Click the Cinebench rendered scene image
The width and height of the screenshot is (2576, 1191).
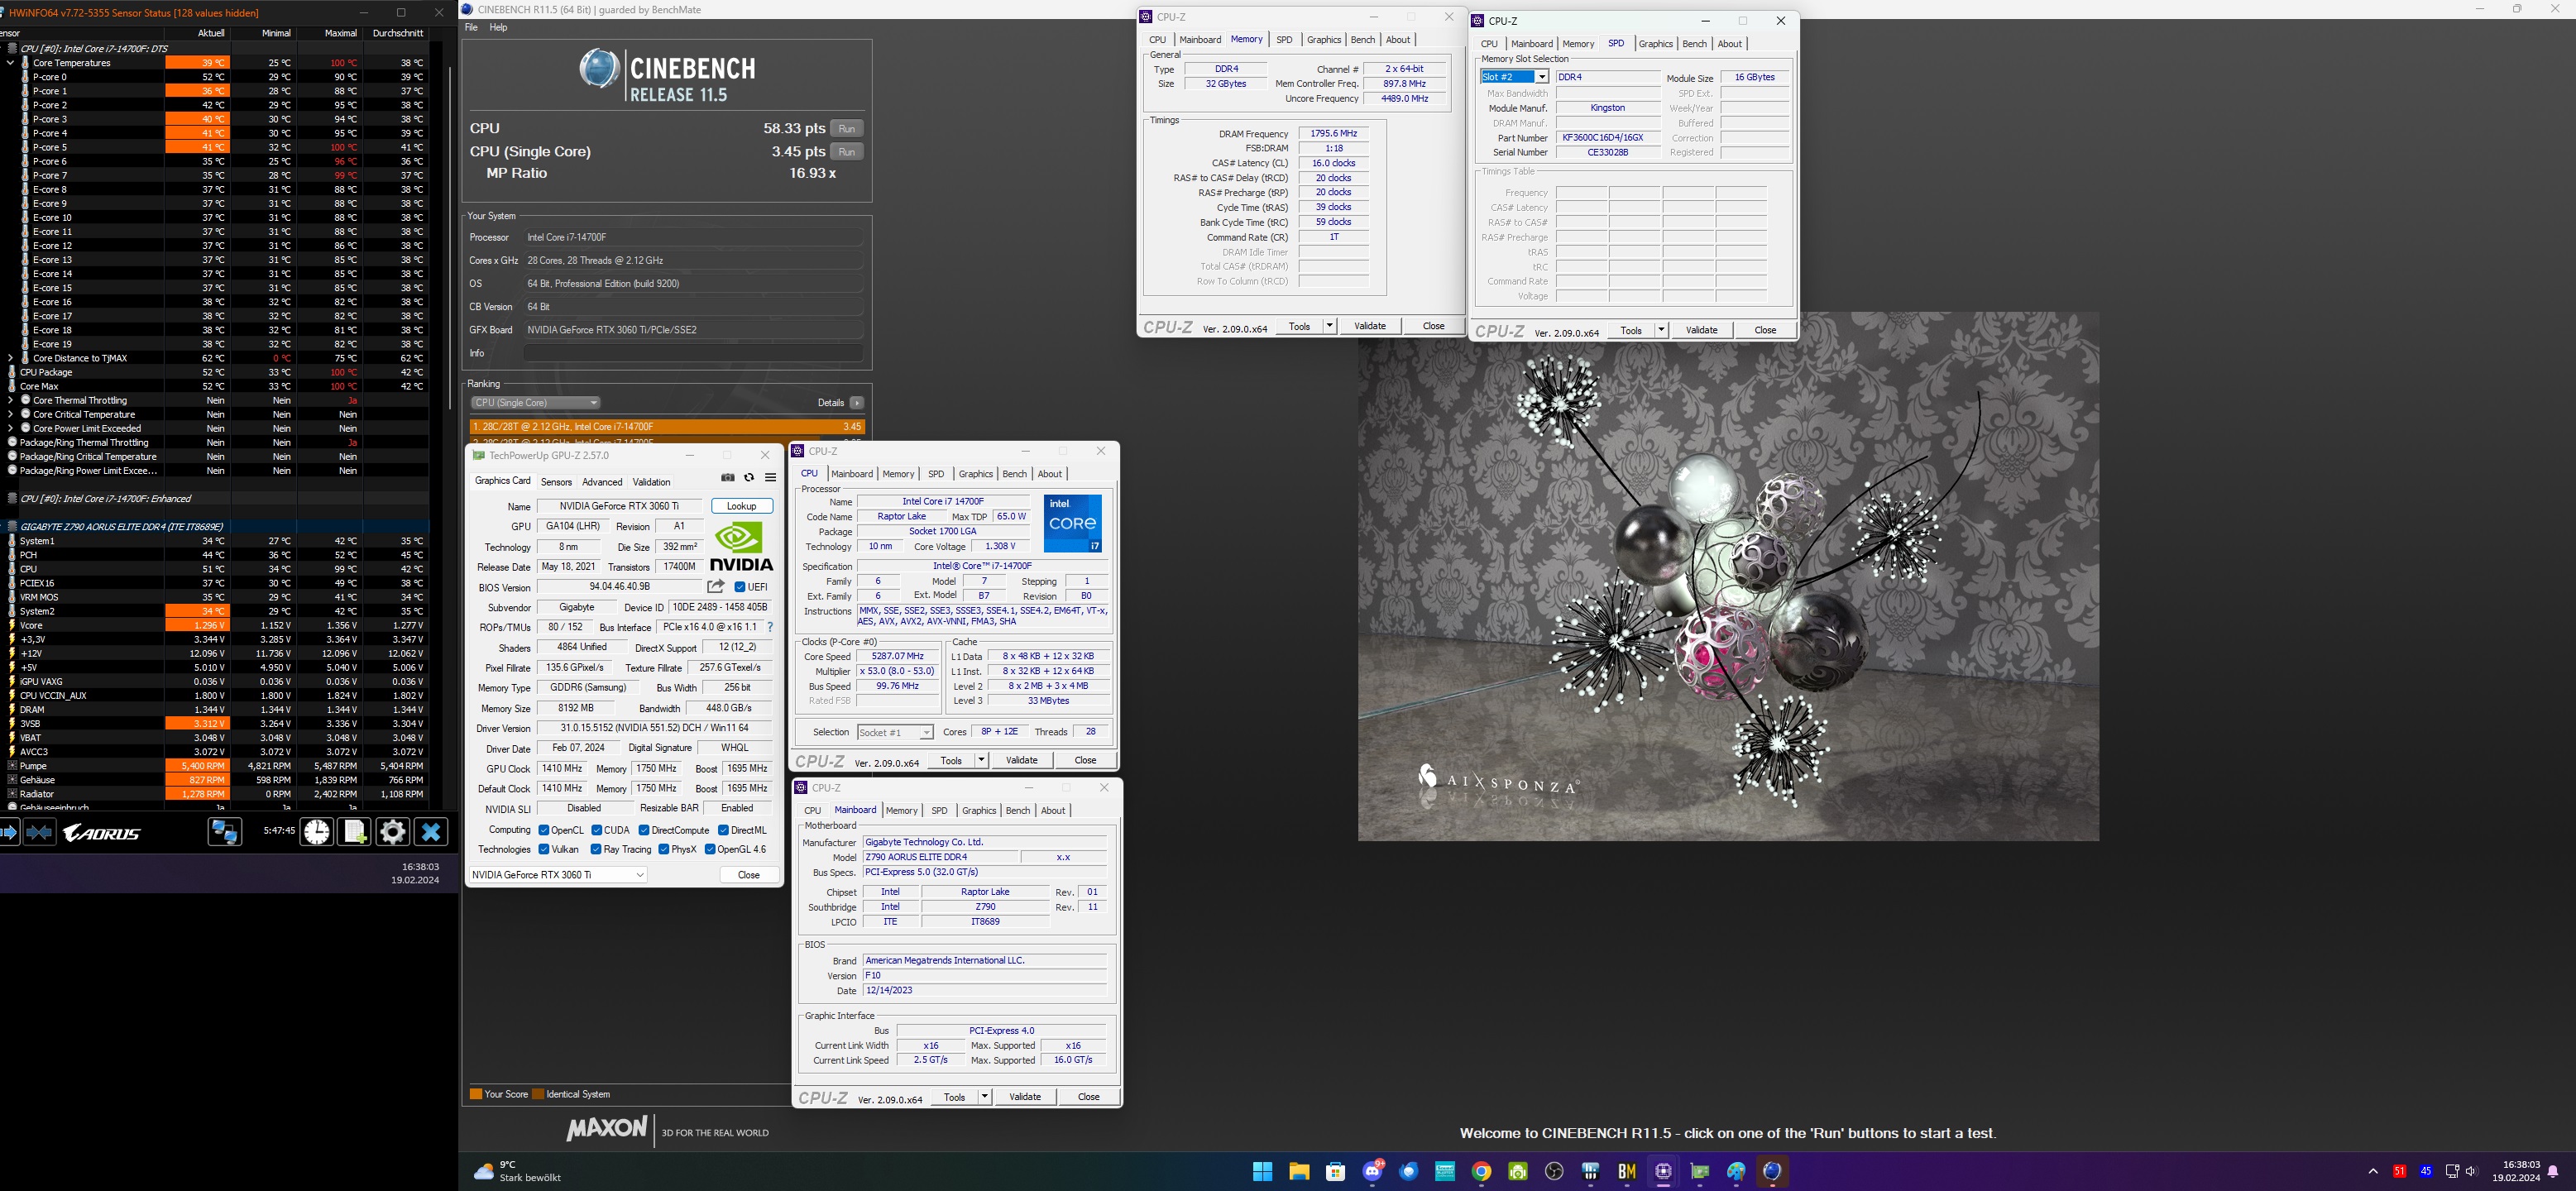point(1728,576)
